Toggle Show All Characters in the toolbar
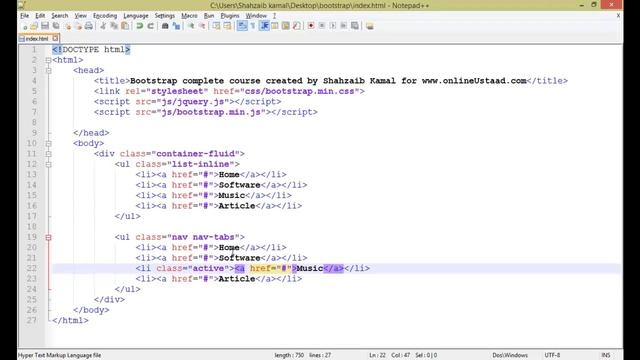The width and height of the screenshot is (640, 360). pos(253,26)
